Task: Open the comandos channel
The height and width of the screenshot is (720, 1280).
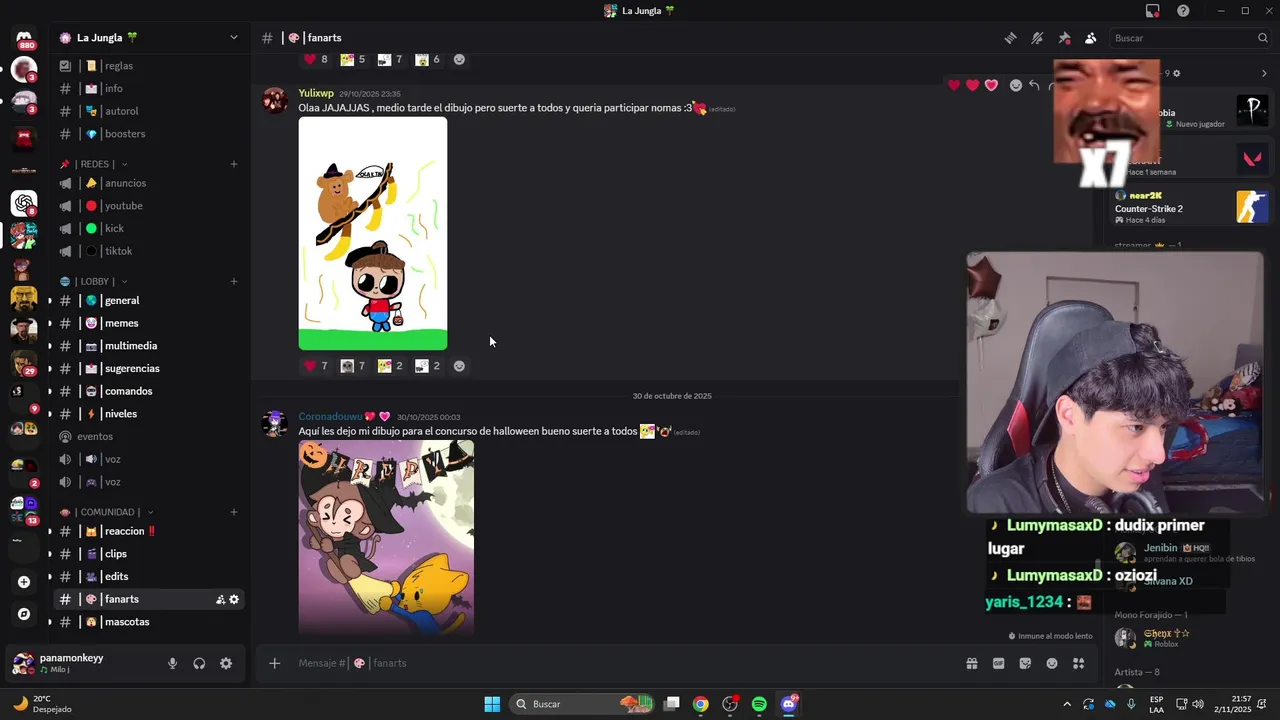Action: [x=149, y=391]
